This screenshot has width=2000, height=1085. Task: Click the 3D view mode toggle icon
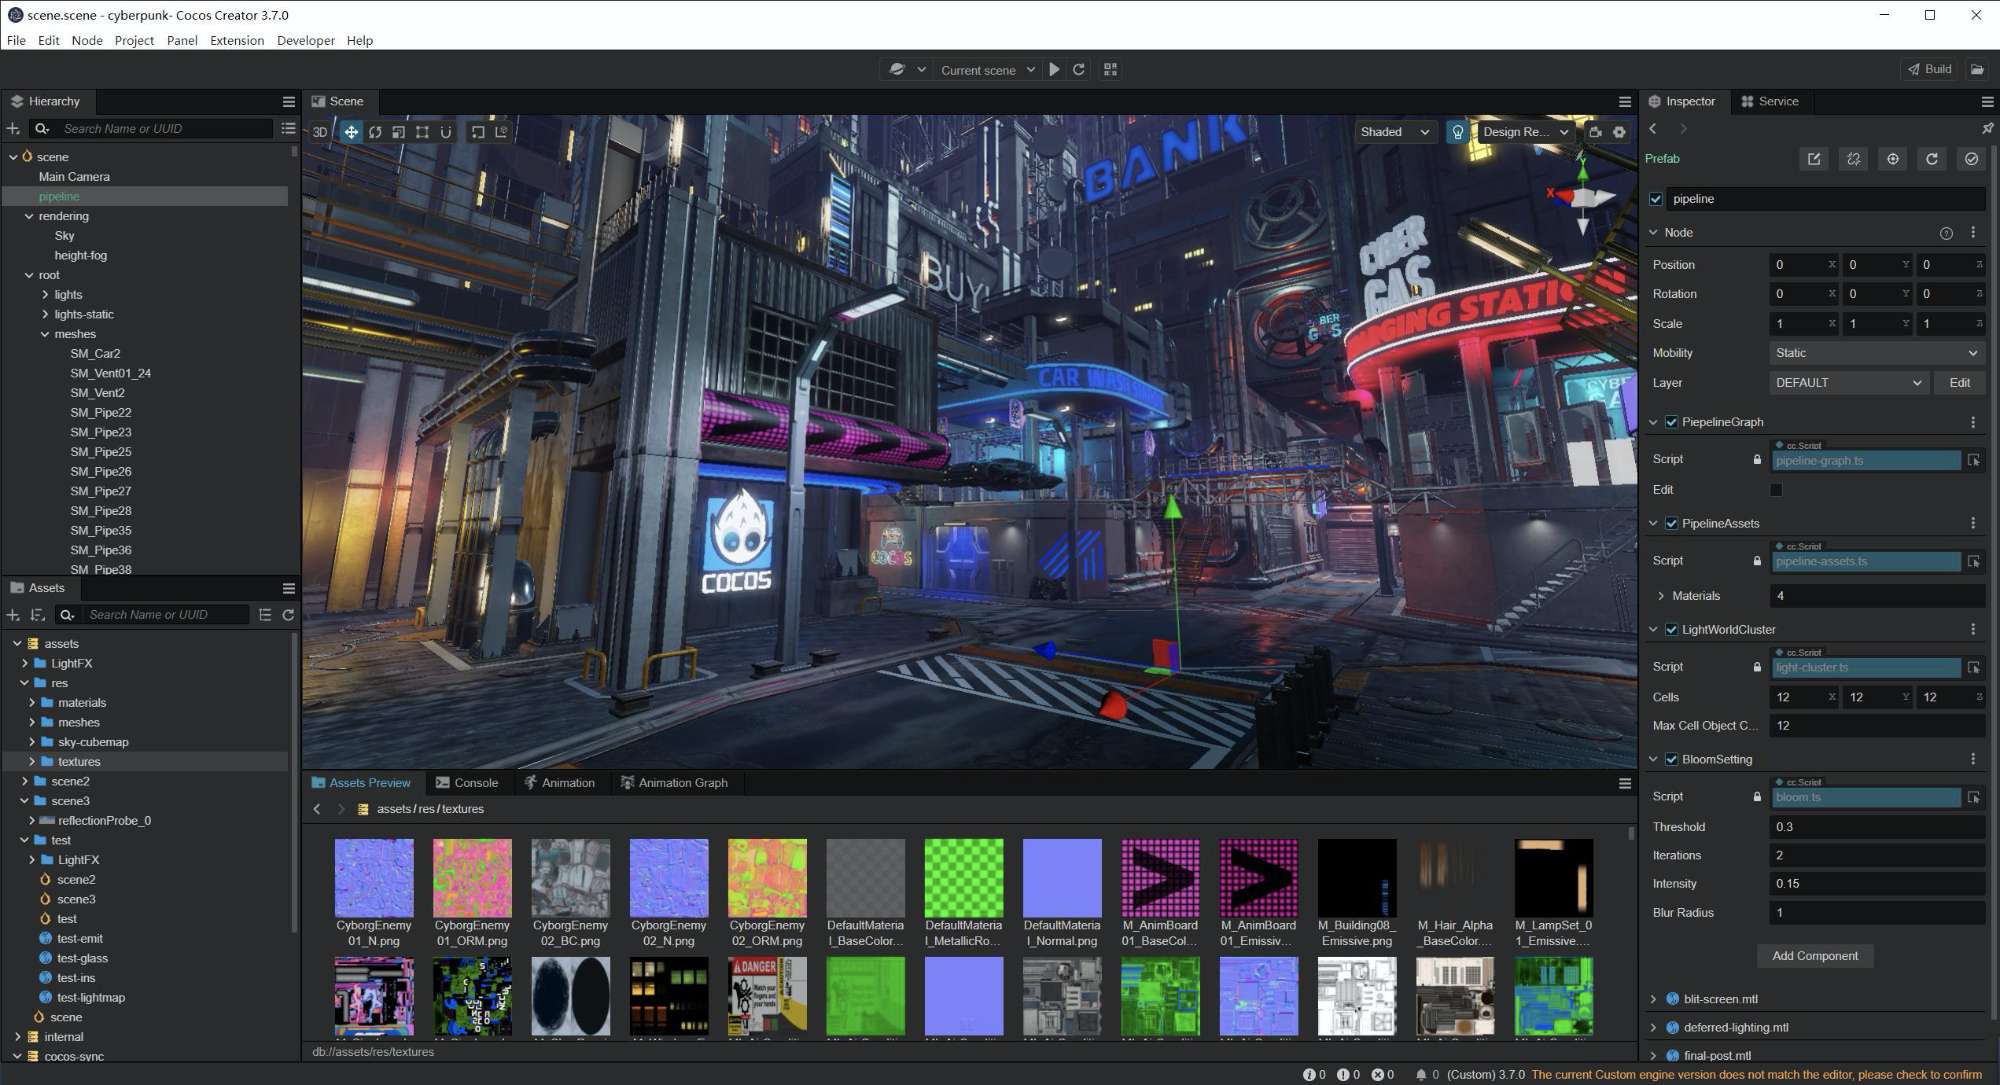coord(319,131)
